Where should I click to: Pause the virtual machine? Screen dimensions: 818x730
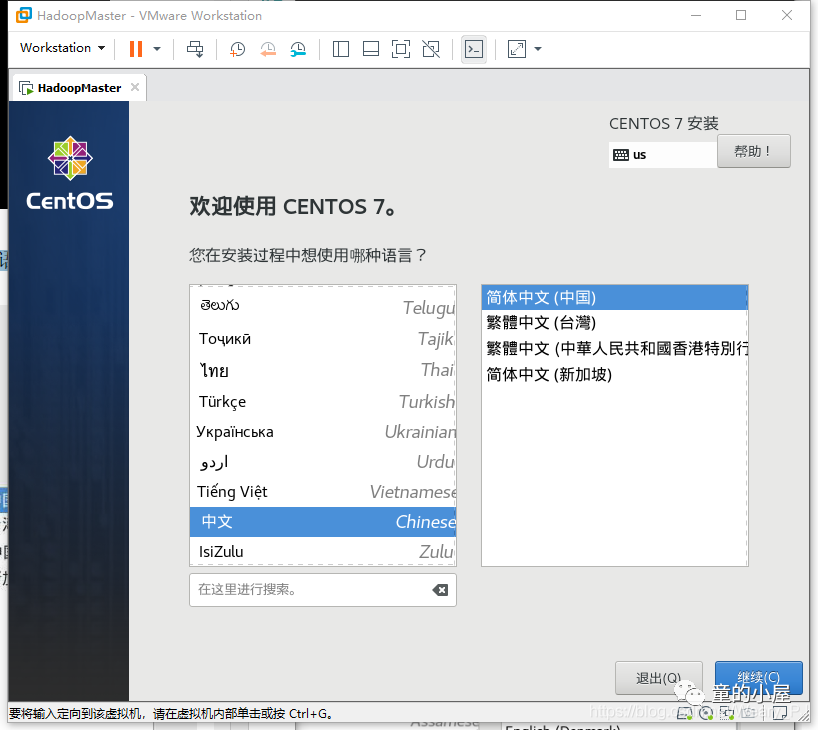(136, 49)
